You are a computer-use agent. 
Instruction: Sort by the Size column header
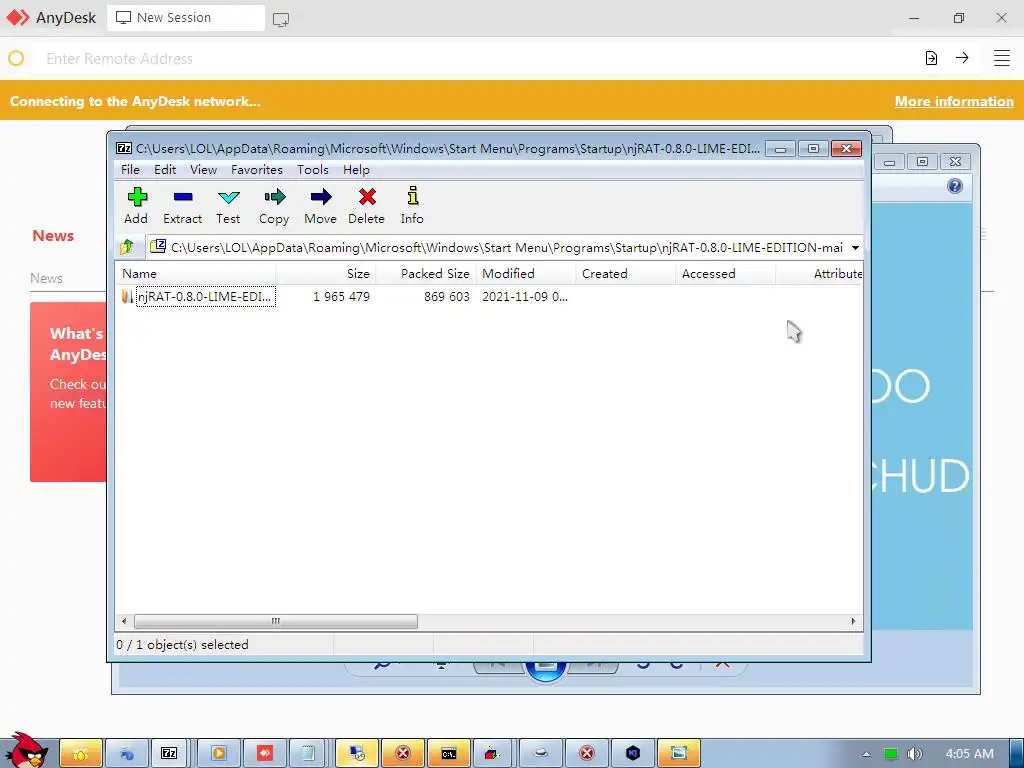(x=325, y=274)
